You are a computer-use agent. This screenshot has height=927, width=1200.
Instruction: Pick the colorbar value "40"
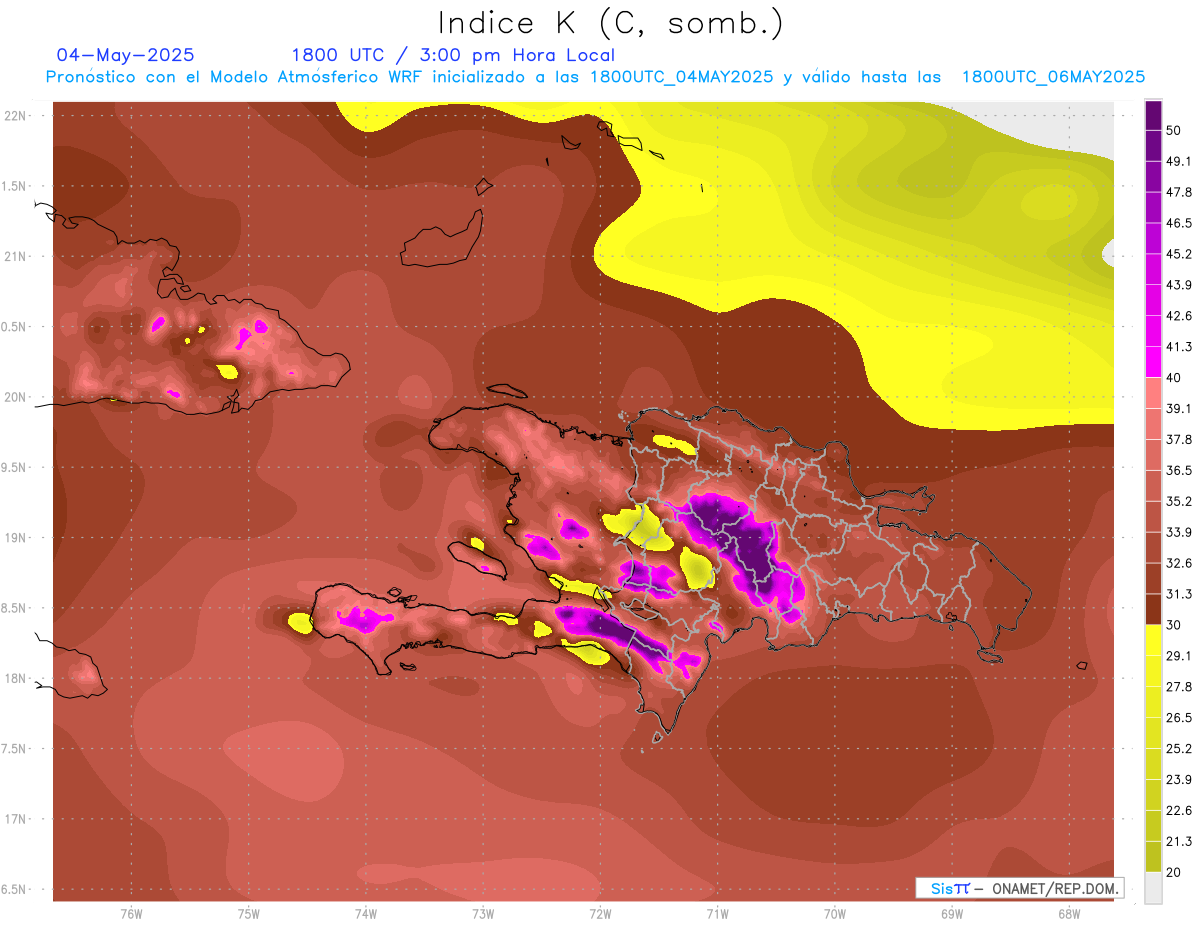coord(1176,377)
